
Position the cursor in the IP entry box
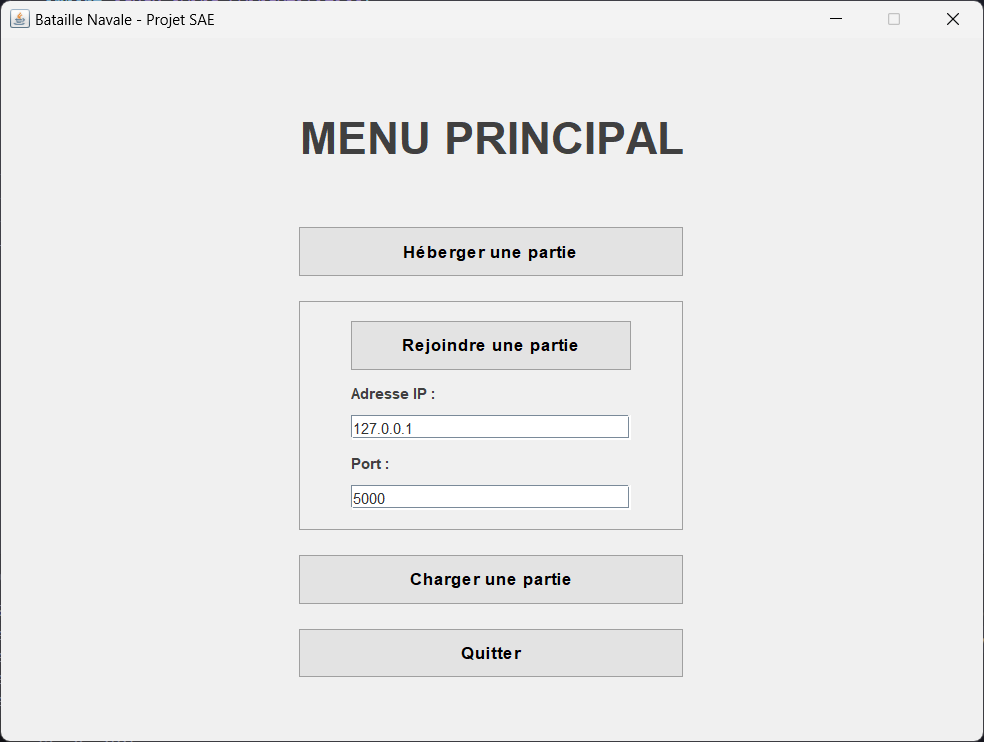point(489,426)
